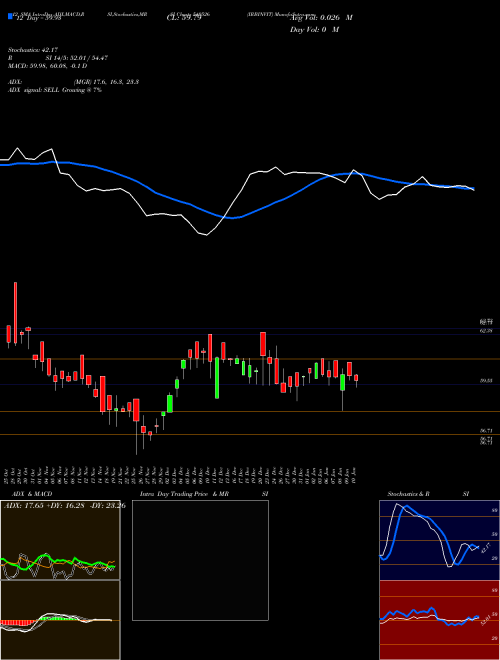The width and height of the screenshot is (500, 660).
Task: Click the 'Intra Day Trading Price & MR' title
Action: [184, 494]
